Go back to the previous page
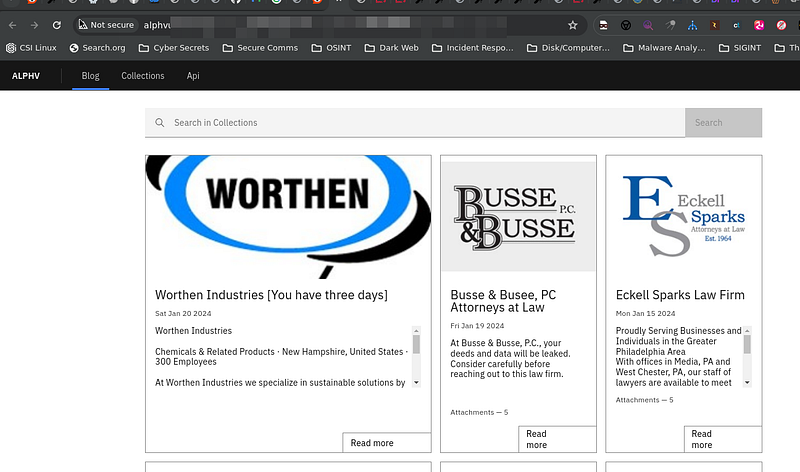Image resolution: width=800 pixels, height=472 pixels. [x=12, y=25]
